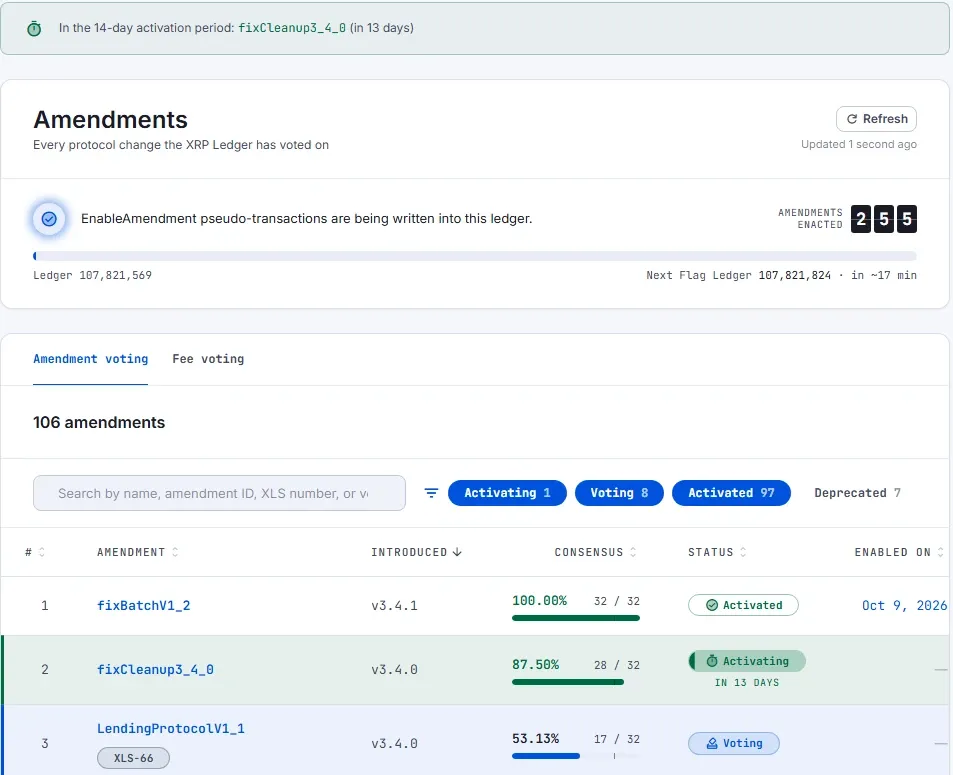Sort by the STATUS column header

click(x=717, y=552)
